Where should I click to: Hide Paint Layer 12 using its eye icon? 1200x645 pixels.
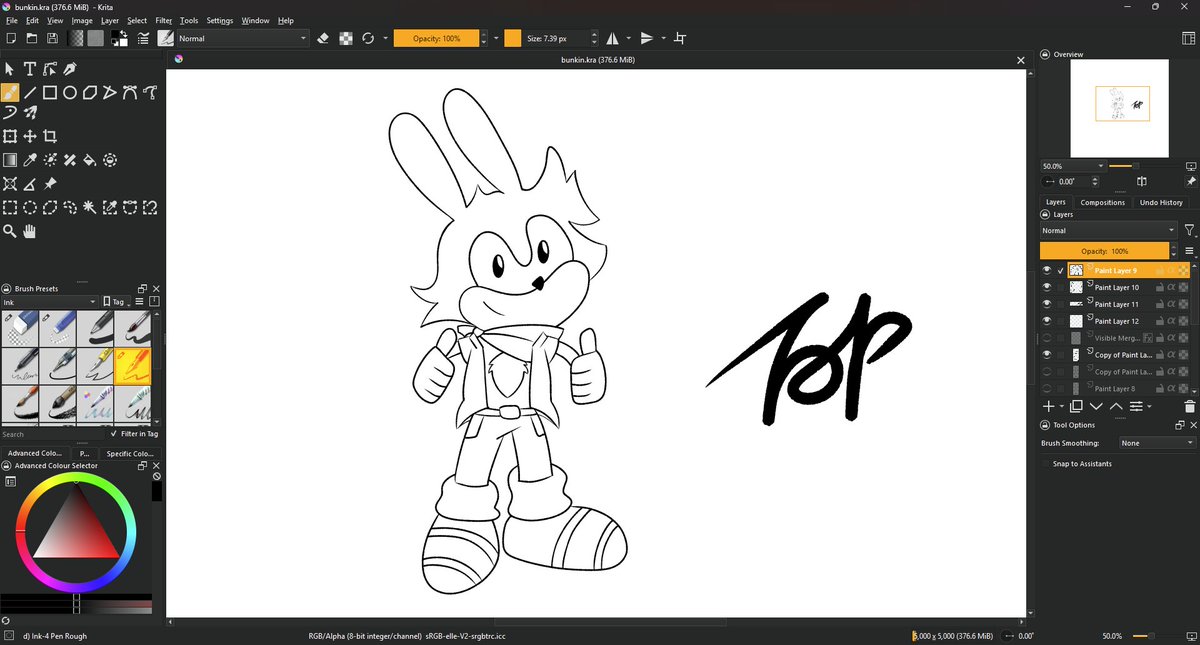(1047, 321)
